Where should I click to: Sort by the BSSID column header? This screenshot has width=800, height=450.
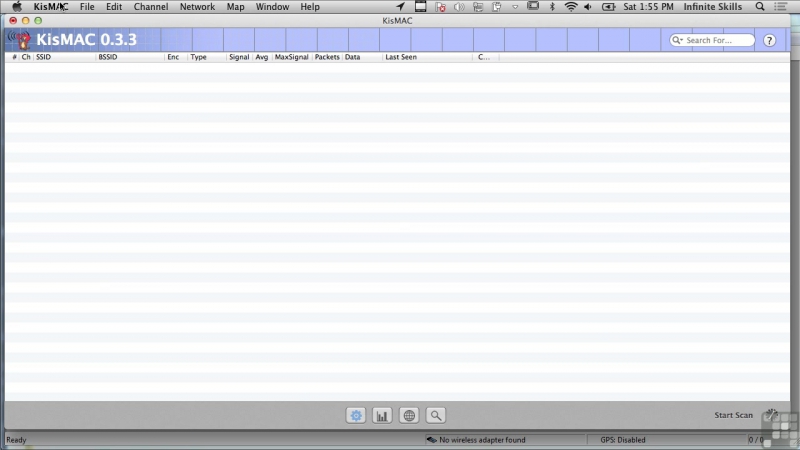[130, 57]
